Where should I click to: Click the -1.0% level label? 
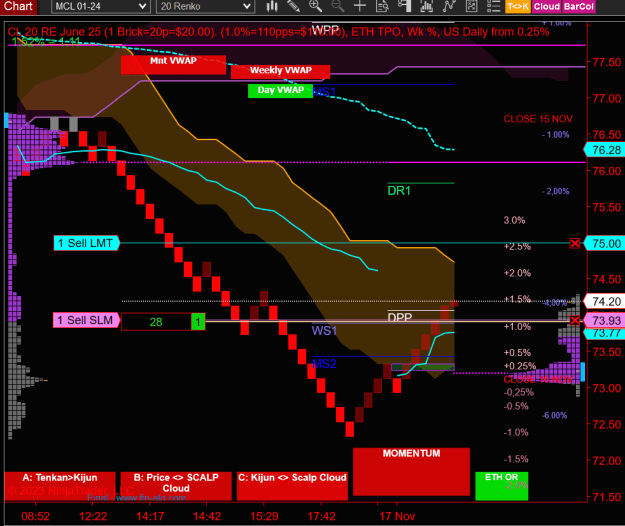tap(516, 432)
